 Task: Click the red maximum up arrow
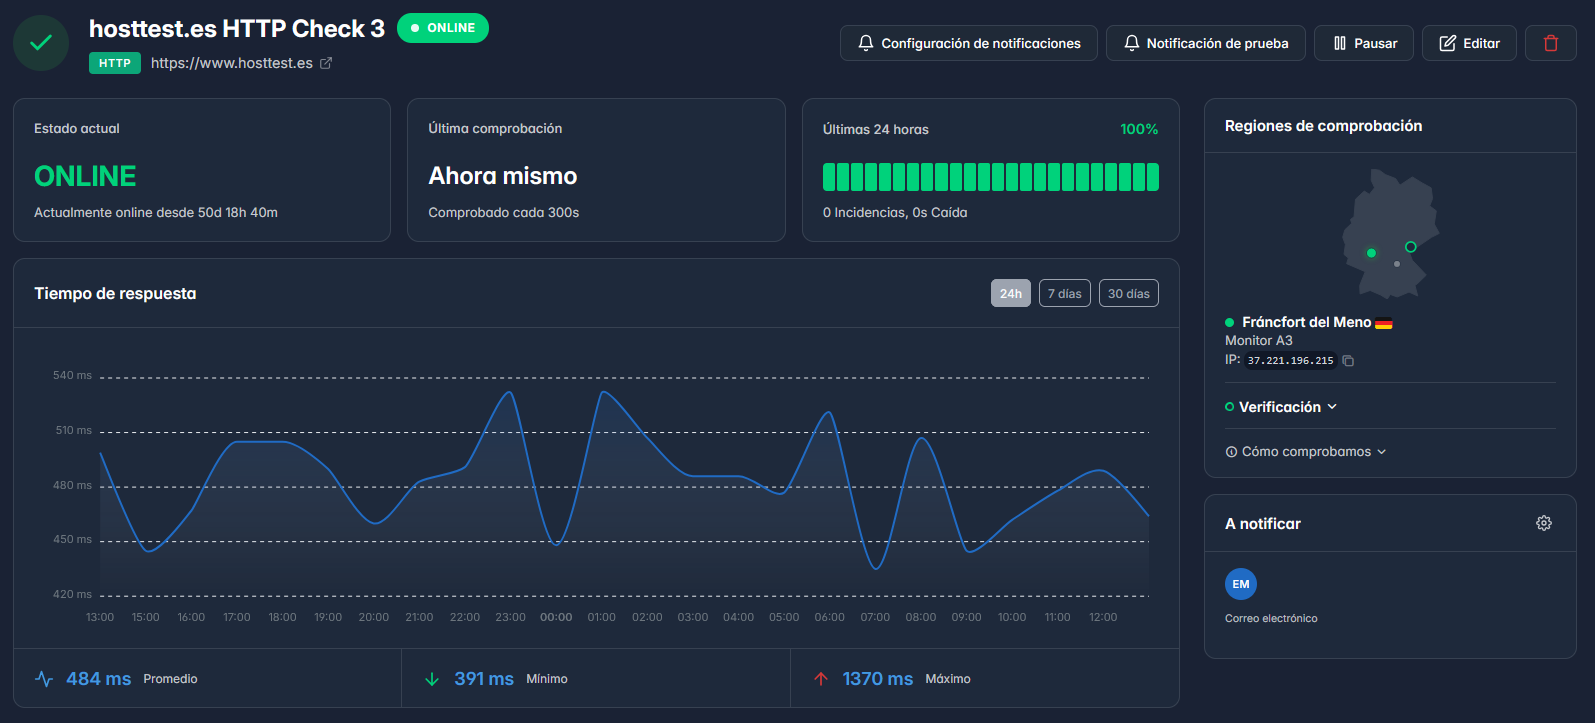821,679
